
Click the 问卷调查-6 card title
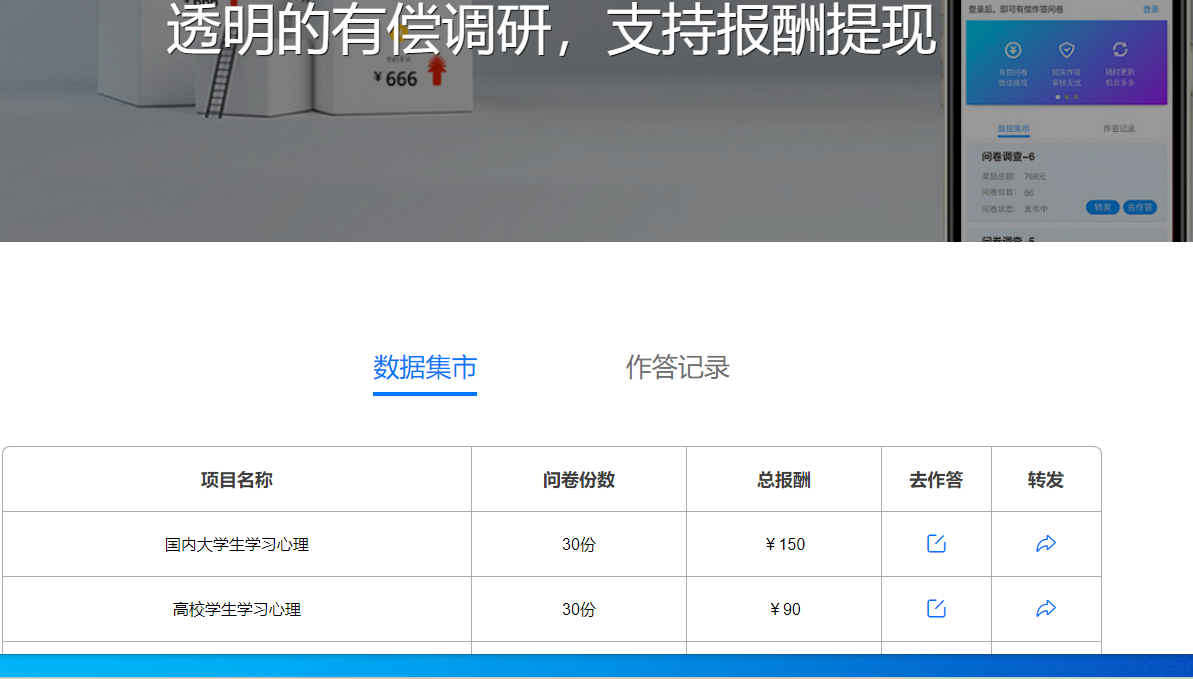[x=1008, y=155]
